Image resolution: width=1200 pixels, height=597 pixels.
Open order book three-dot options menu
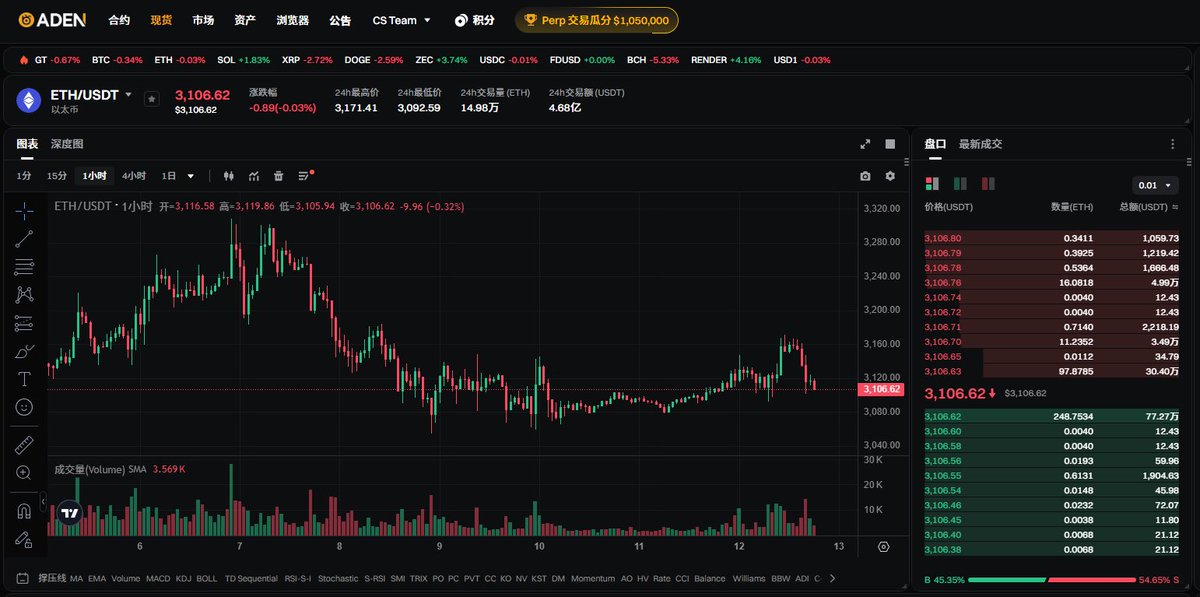1173,144
